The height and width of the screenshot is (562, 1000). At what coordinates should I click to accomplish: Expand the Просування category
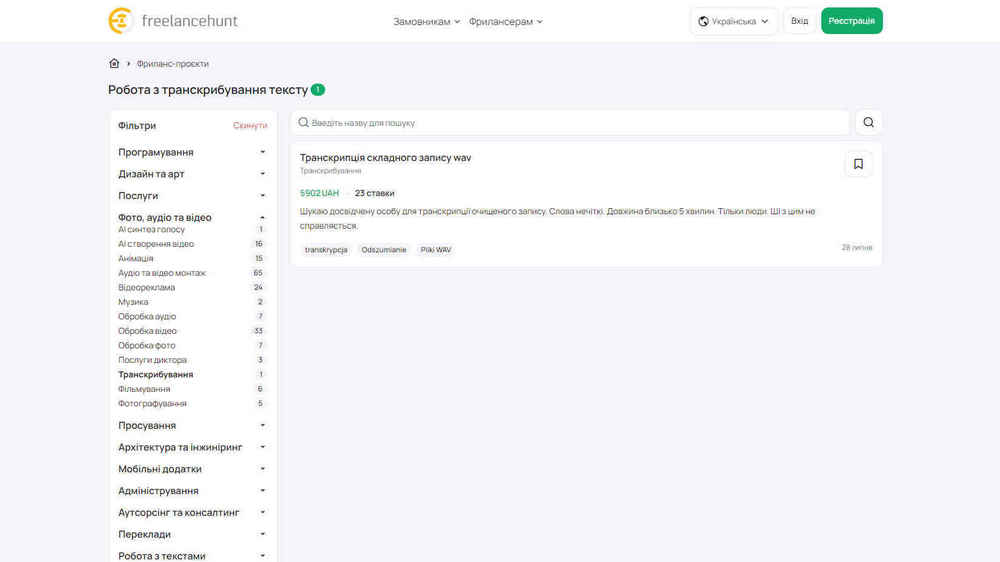click(192, 425)
